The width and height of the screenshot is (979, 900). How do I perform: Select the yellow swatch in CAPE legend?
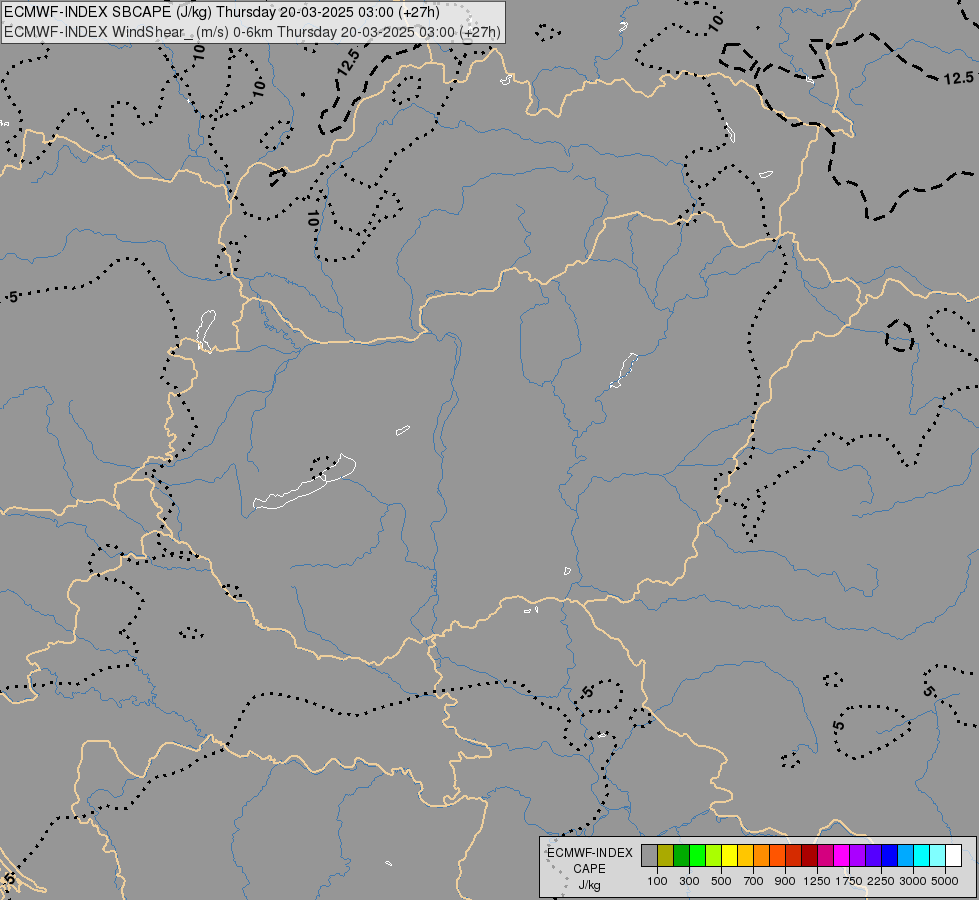coord(729,855)
